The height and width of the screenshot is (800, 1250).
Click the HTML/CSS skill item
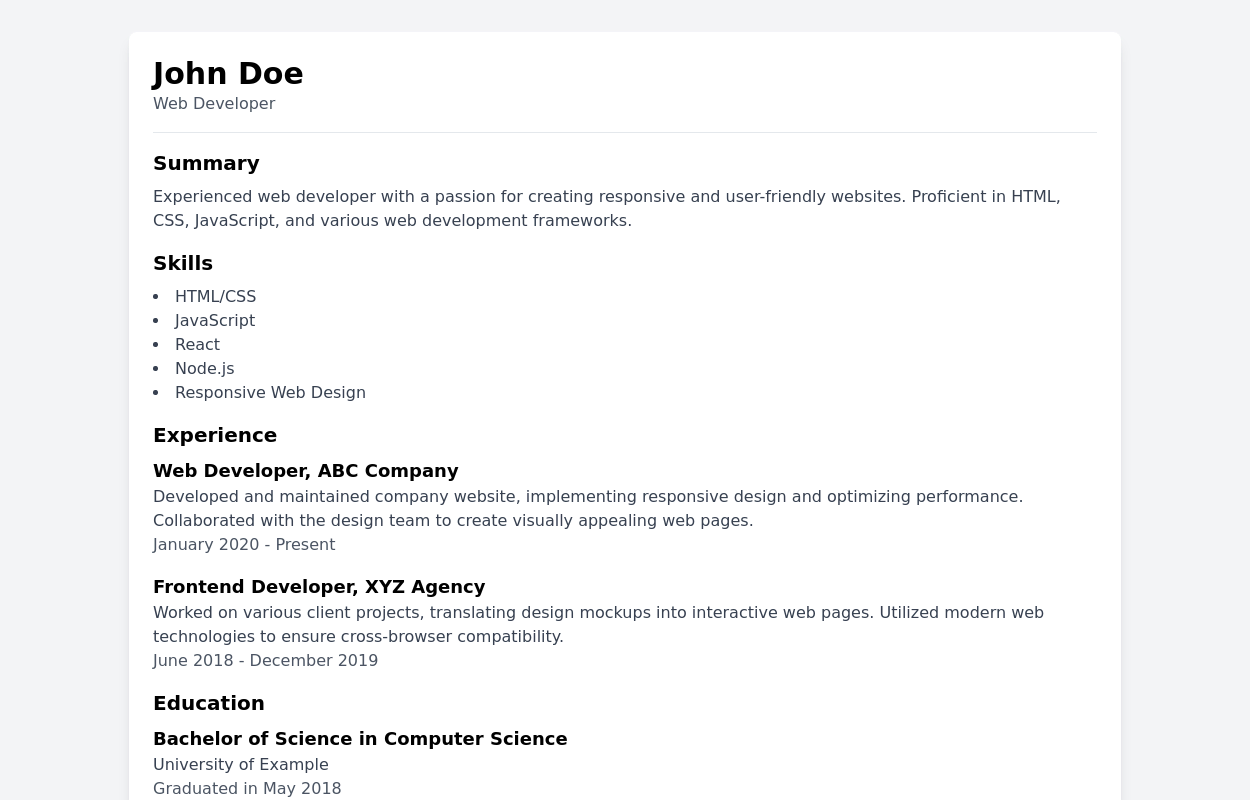point(215,297)
